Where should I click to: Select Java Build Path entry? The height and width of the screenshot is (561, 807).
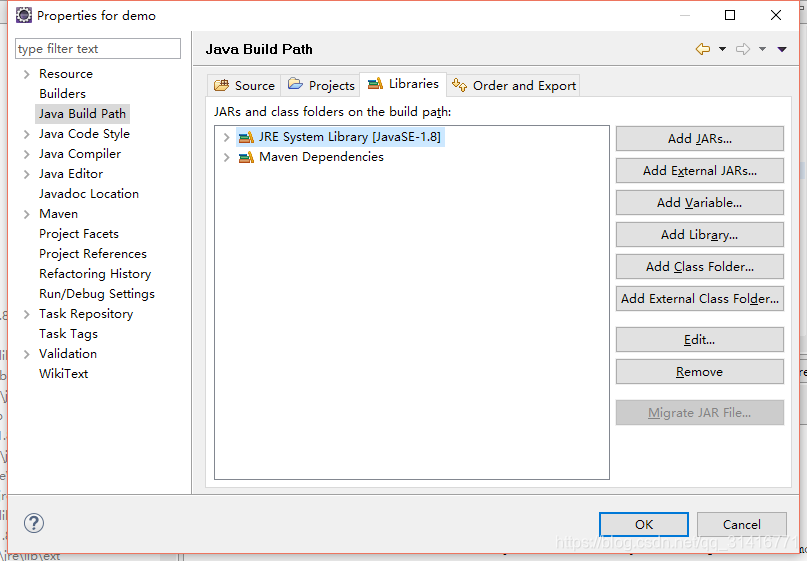82,114
